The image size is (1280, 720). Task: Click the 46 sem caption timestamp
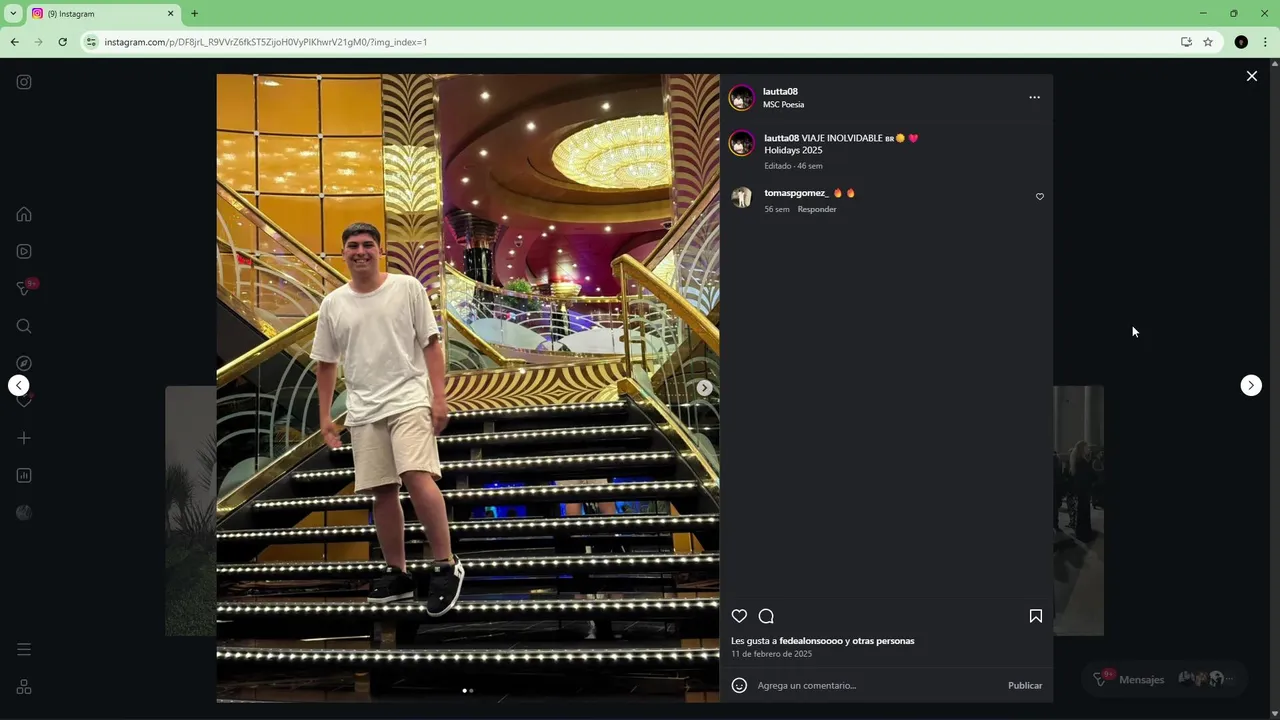(810, 166)
